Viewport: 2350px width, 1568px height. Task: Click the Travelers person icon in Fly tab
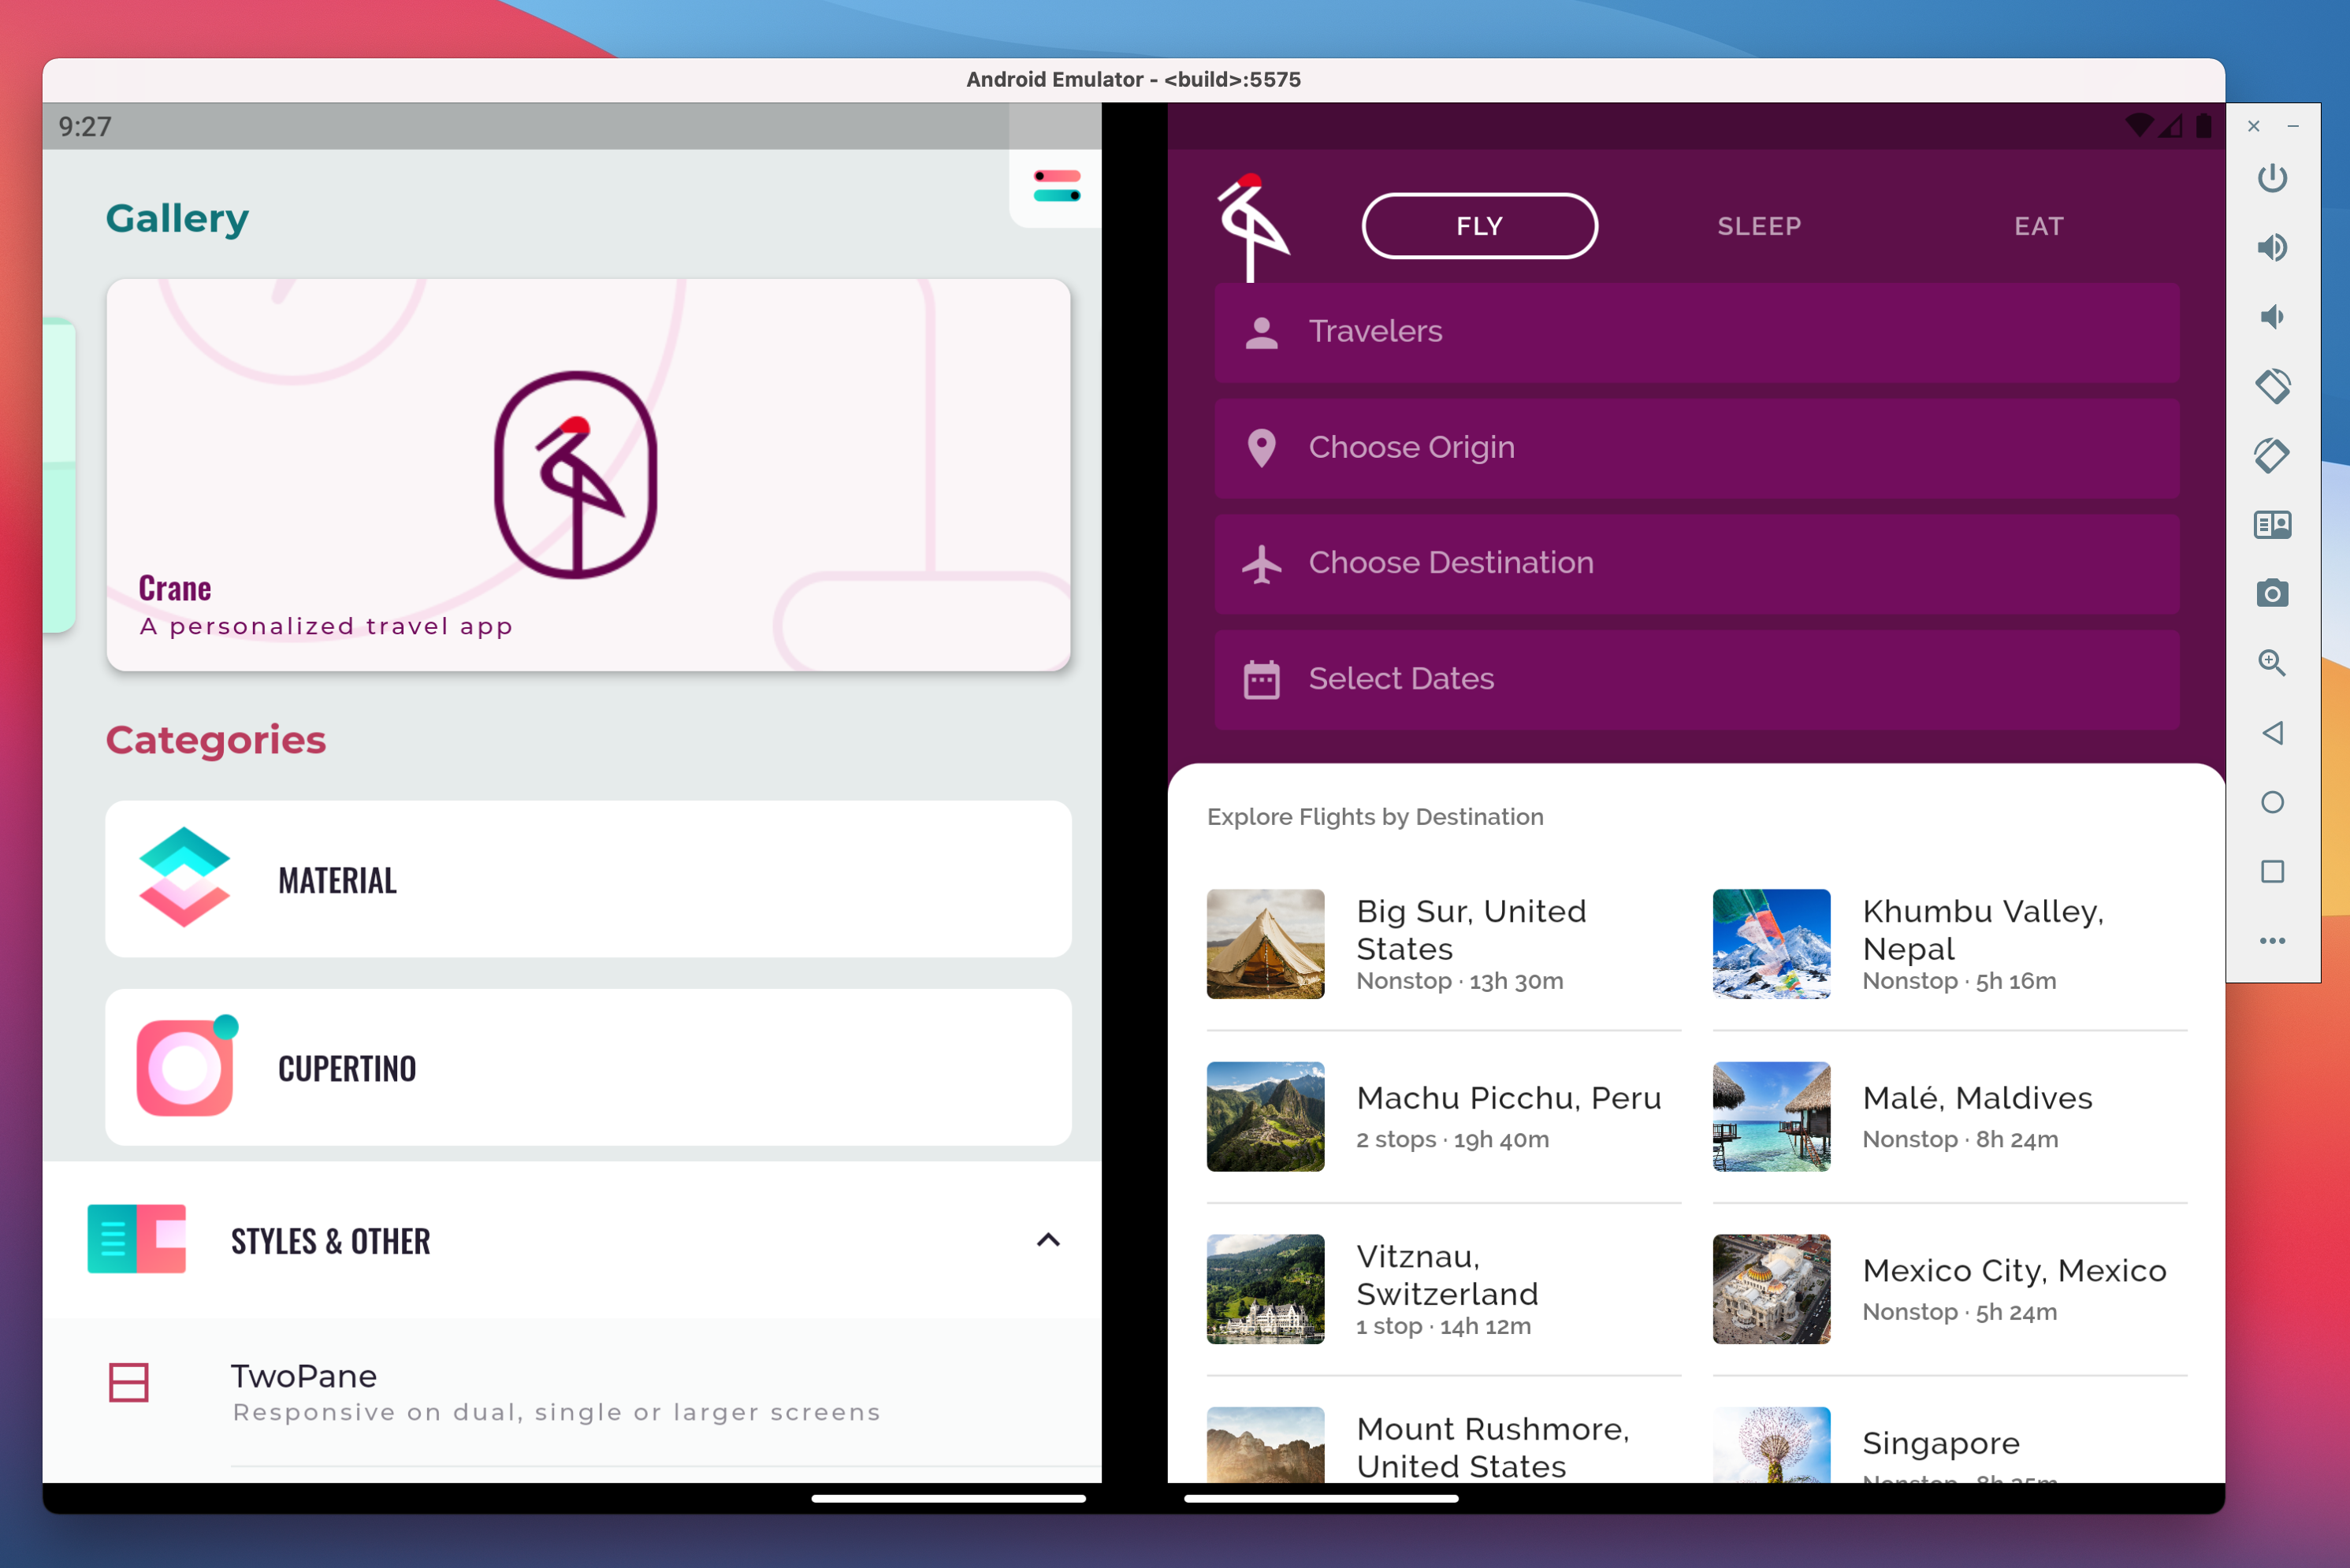click(1260, 331)
